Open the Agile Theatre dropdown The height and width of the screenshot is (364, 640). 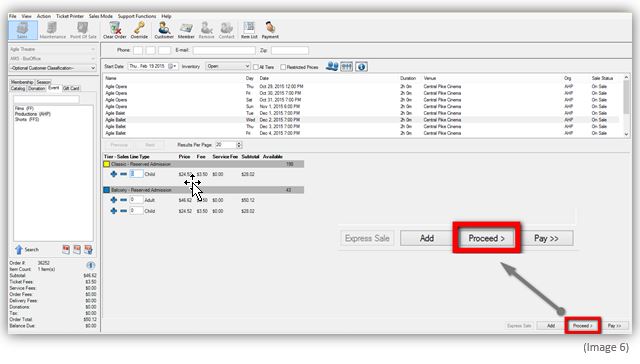point(53,49)
